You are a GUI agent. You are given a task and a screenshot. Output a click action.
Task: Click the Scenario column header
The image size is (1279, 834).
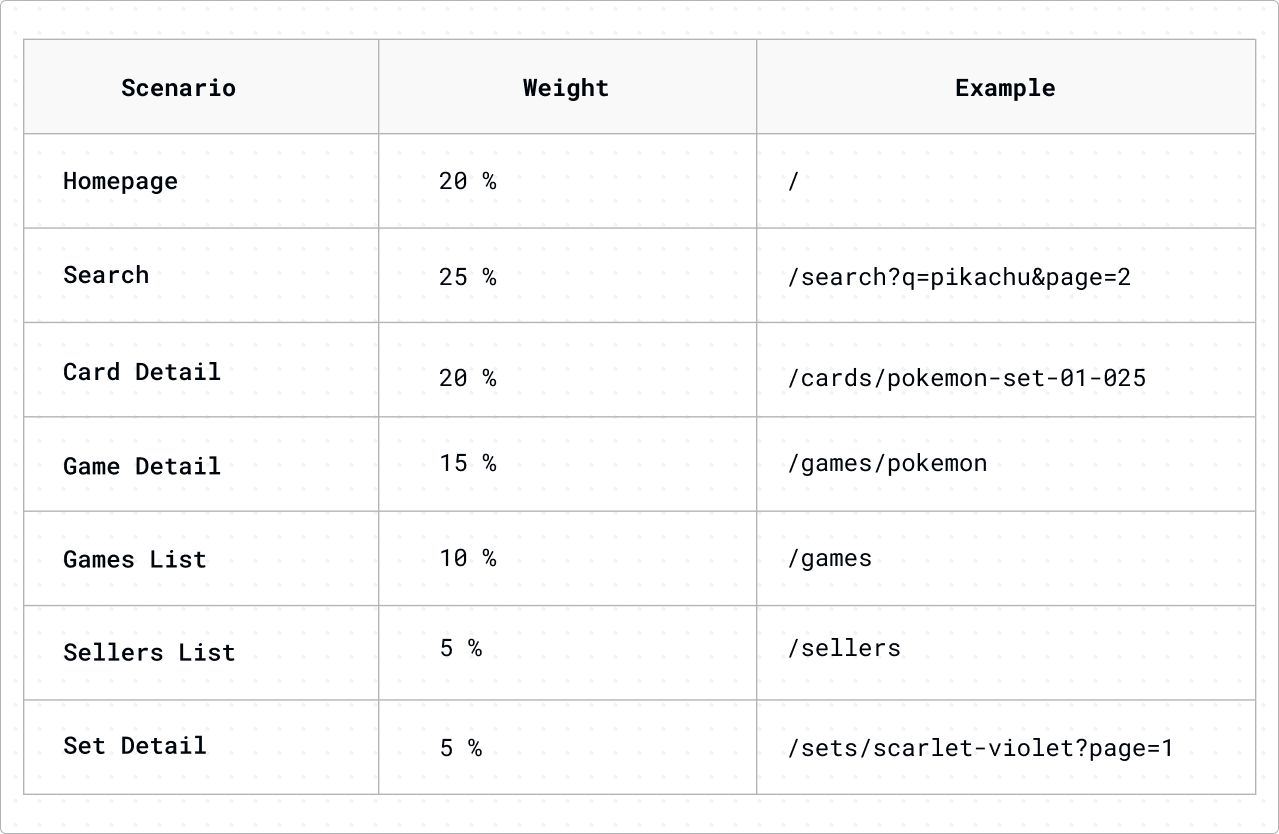(178, 88)
